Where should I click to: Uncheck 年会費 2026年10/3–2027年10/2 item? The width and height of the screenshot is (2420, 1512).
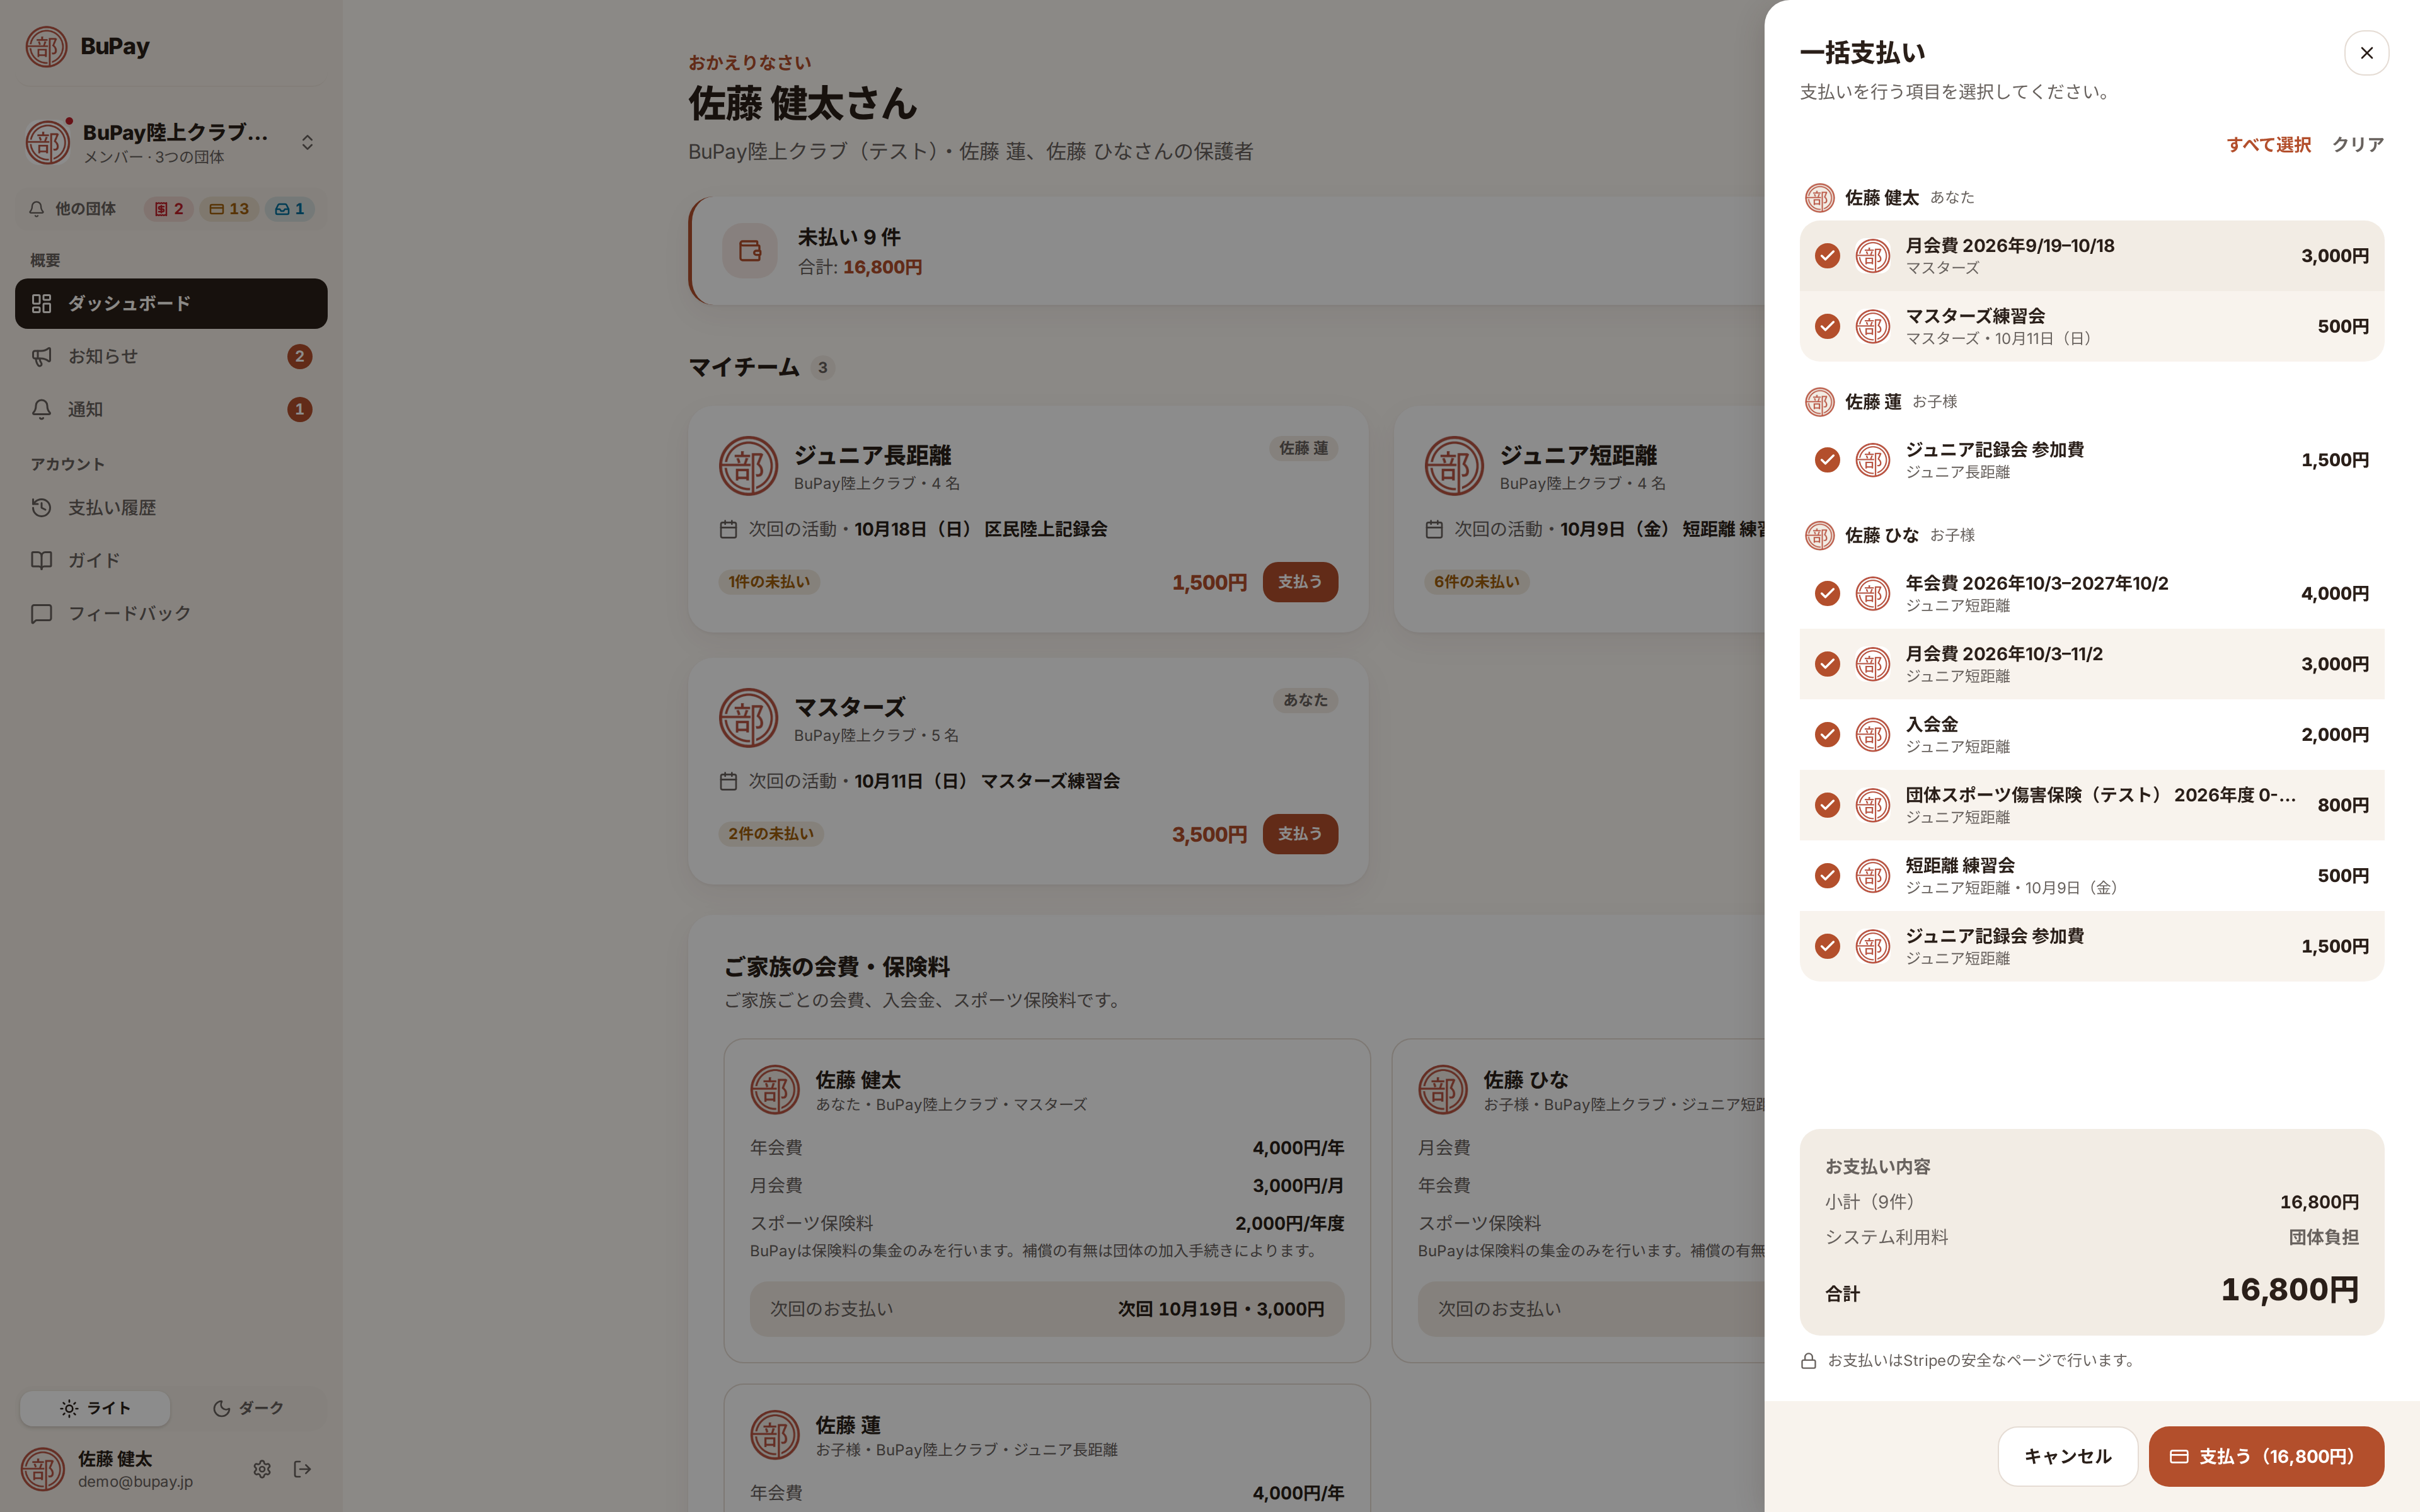click(1827, 594)
